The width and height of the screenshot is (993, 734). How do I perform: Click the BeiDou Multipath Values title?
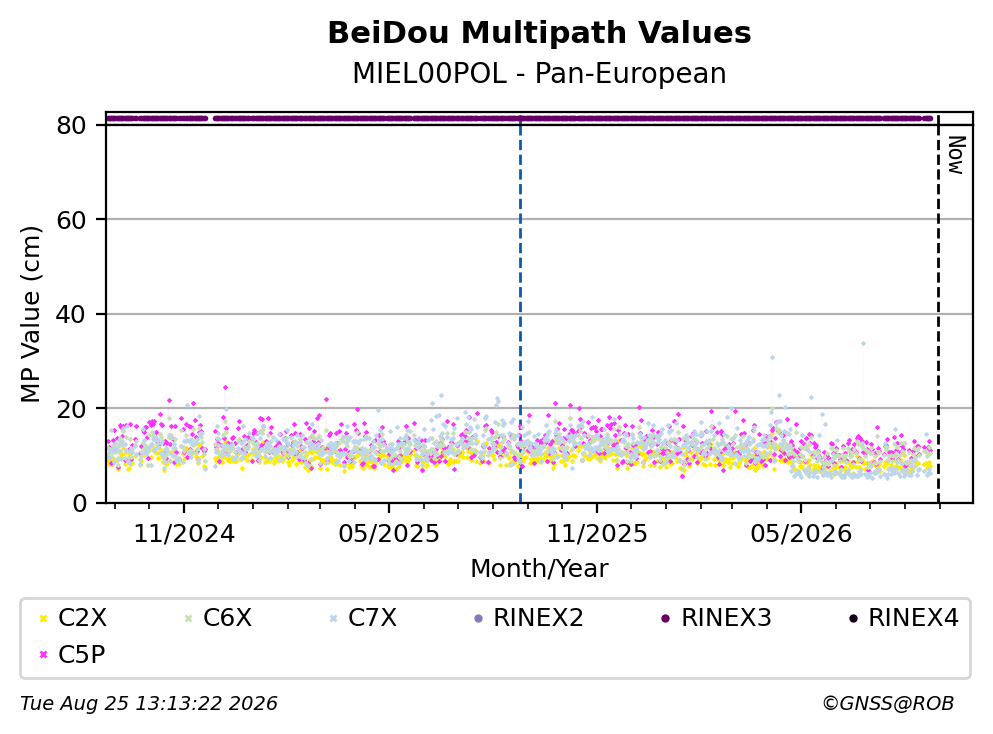coord(539,33)
